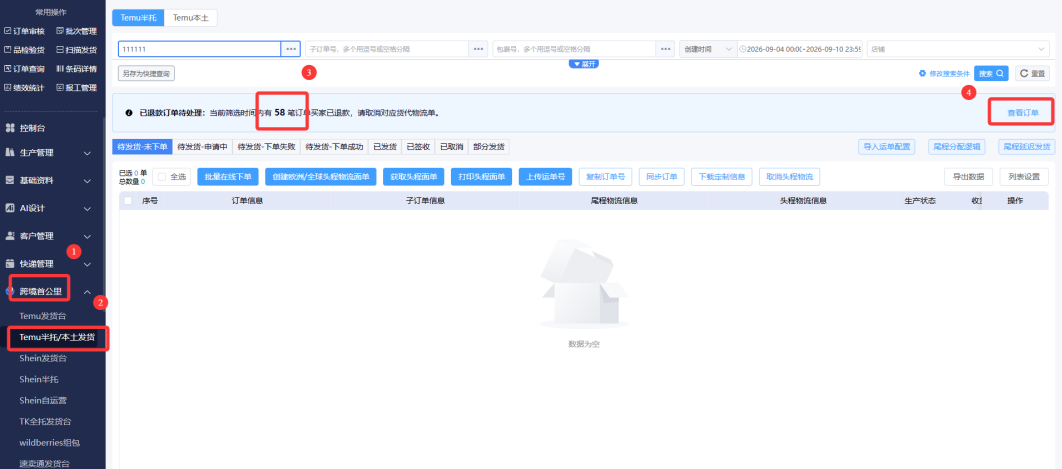Click the 客户管理 sidebar icon
The width and height of the screenshot is (1062, 469).
10,236
